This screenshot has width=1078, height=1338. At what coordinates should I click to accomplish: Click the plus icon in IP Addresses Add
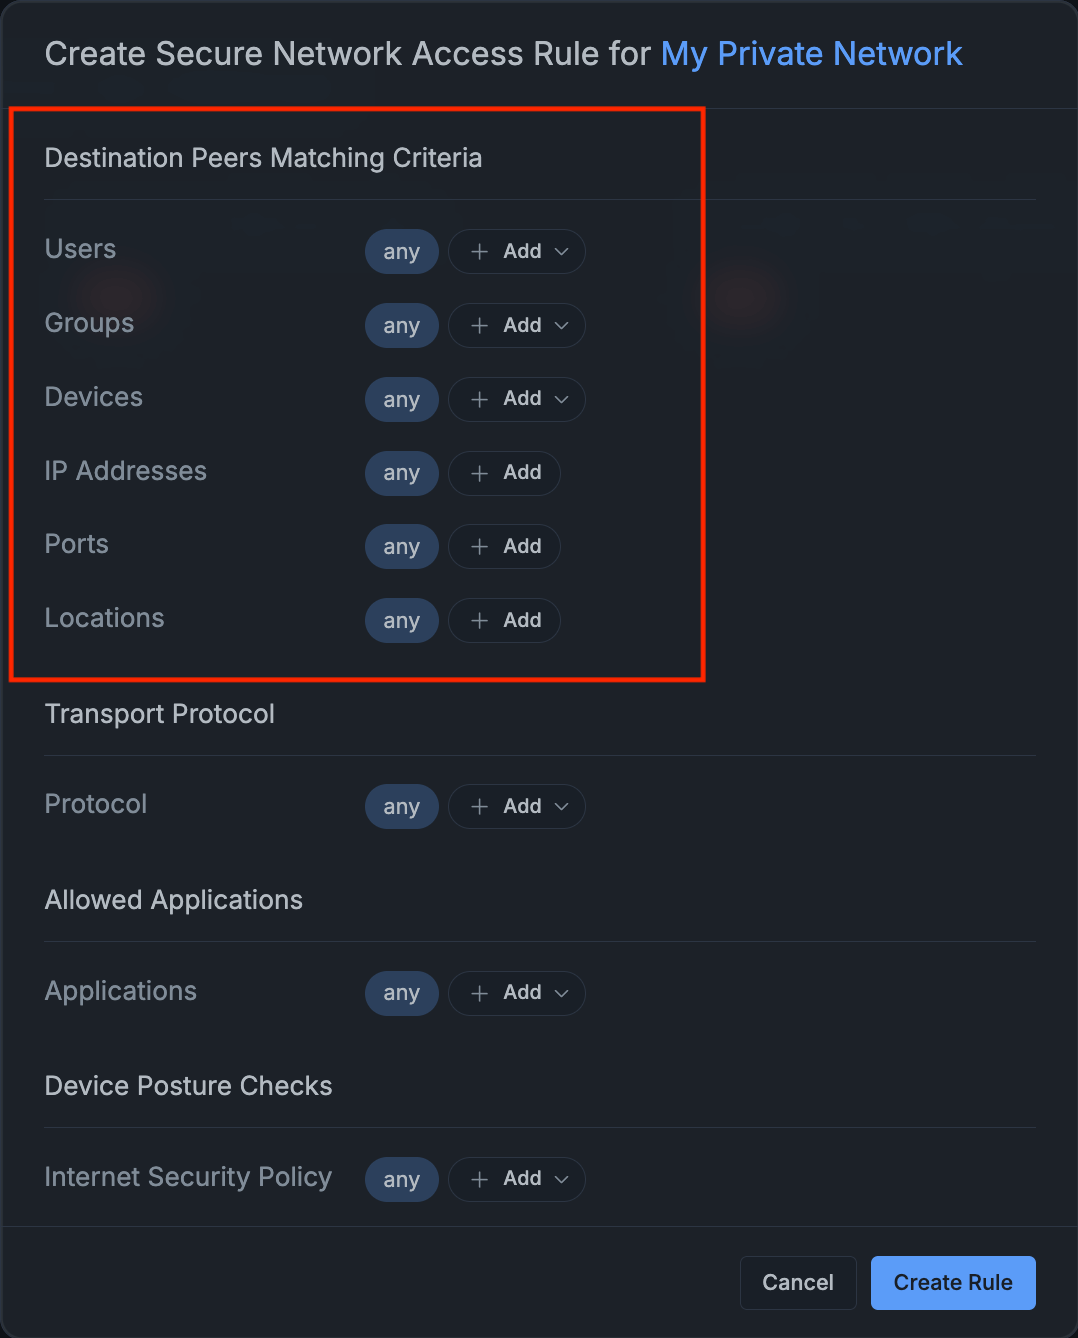478,473
